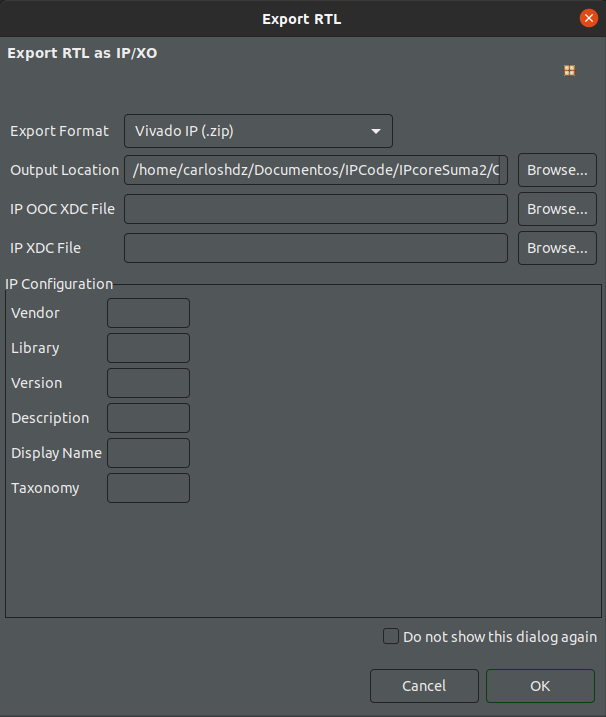Screen dimensions: 606x717
Task: Check Do not show this dialog again
Action: 391,636
